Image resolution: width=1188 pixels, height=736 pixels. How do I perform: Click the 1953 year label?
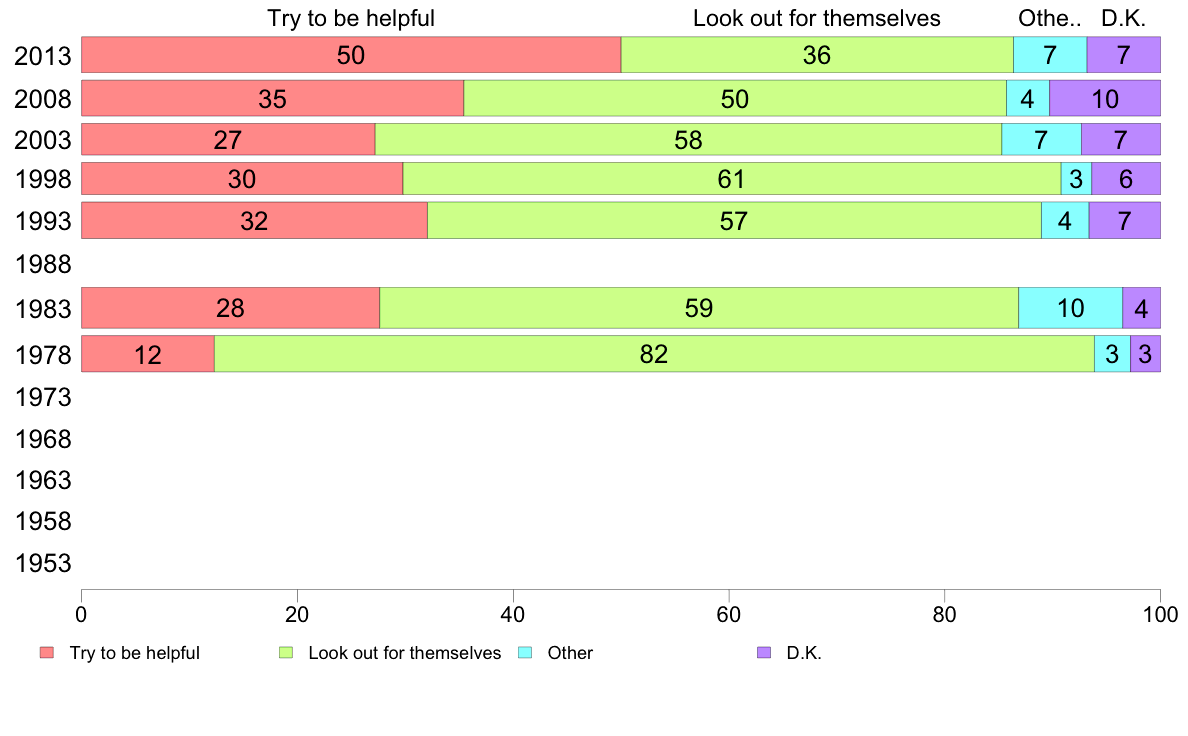click(43, 563)
